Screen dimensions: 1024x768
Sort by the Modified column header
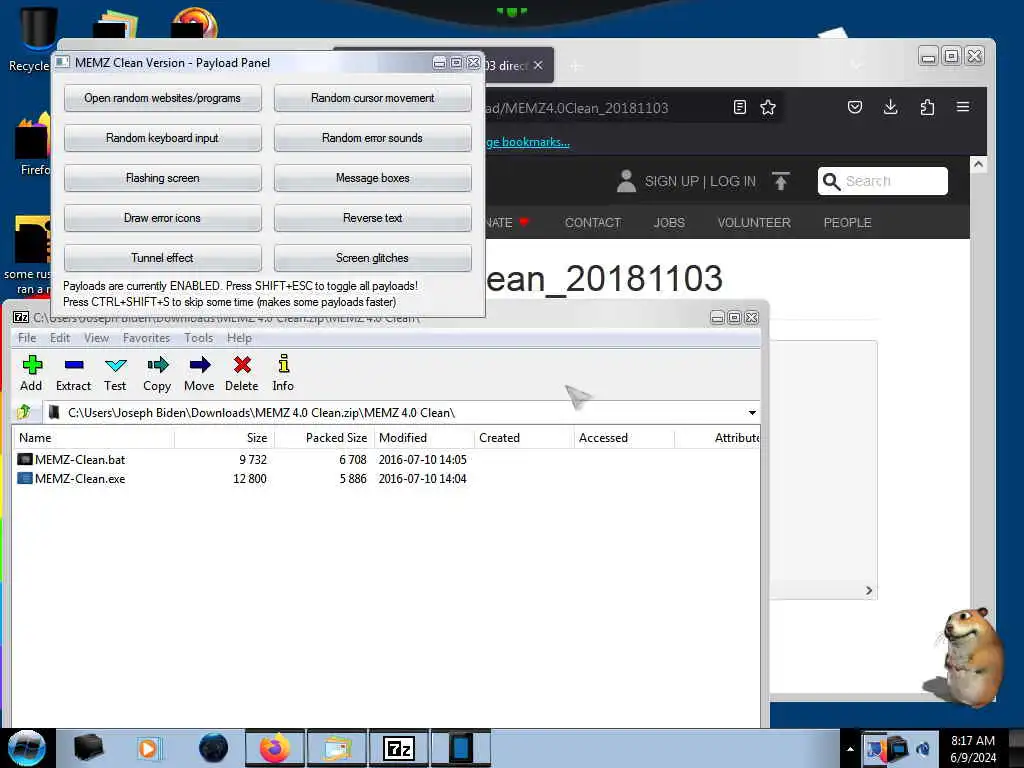click(x=424, y=438)
